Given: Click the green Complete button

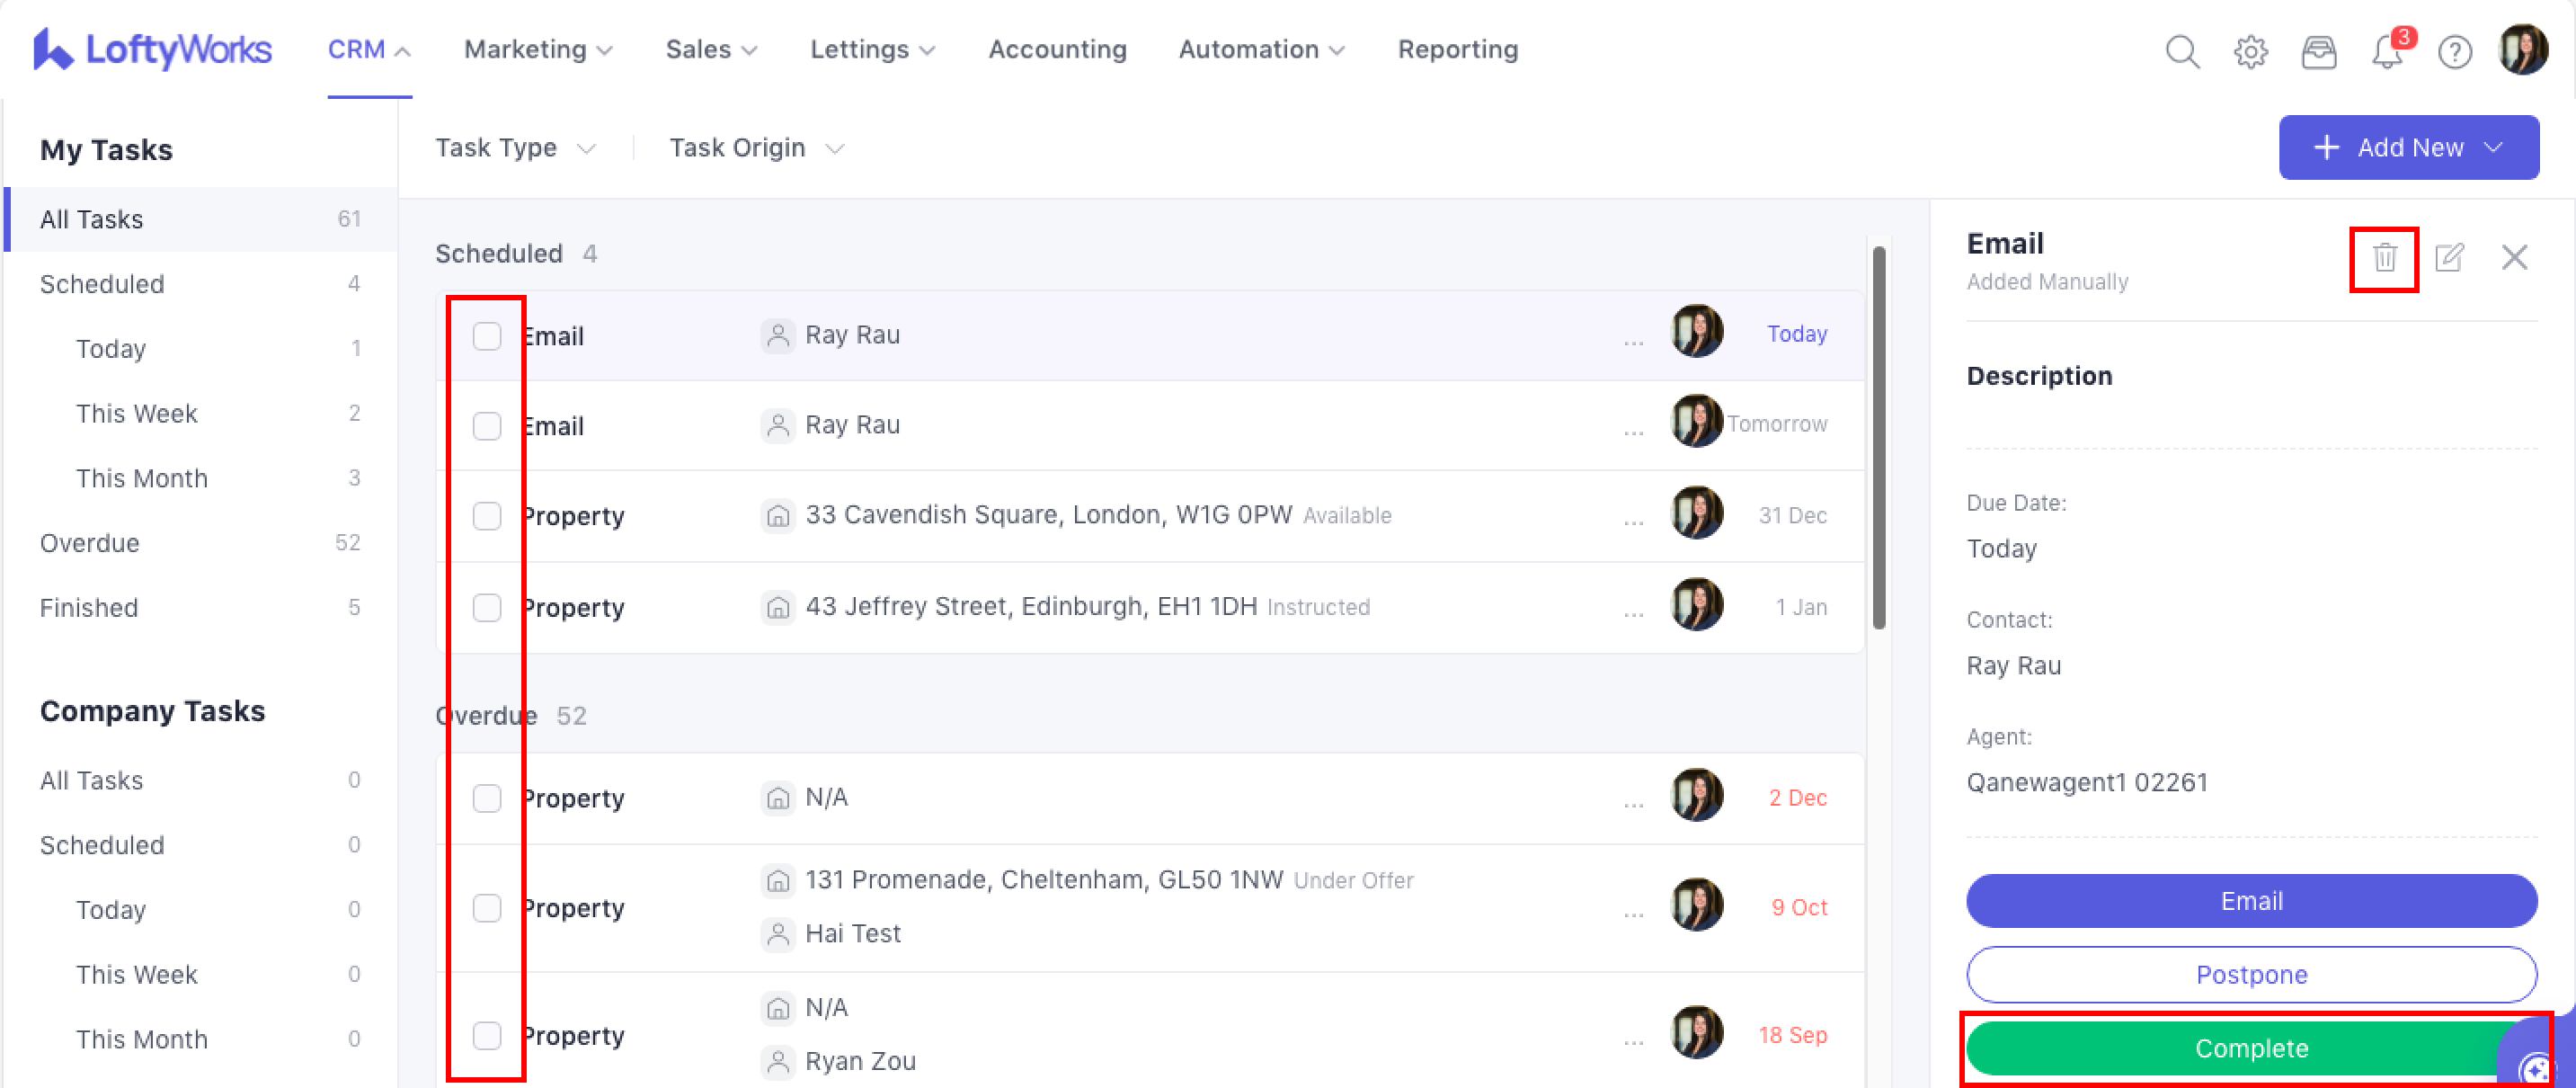Looking at the screenshot, I should click(2250, 1048).
